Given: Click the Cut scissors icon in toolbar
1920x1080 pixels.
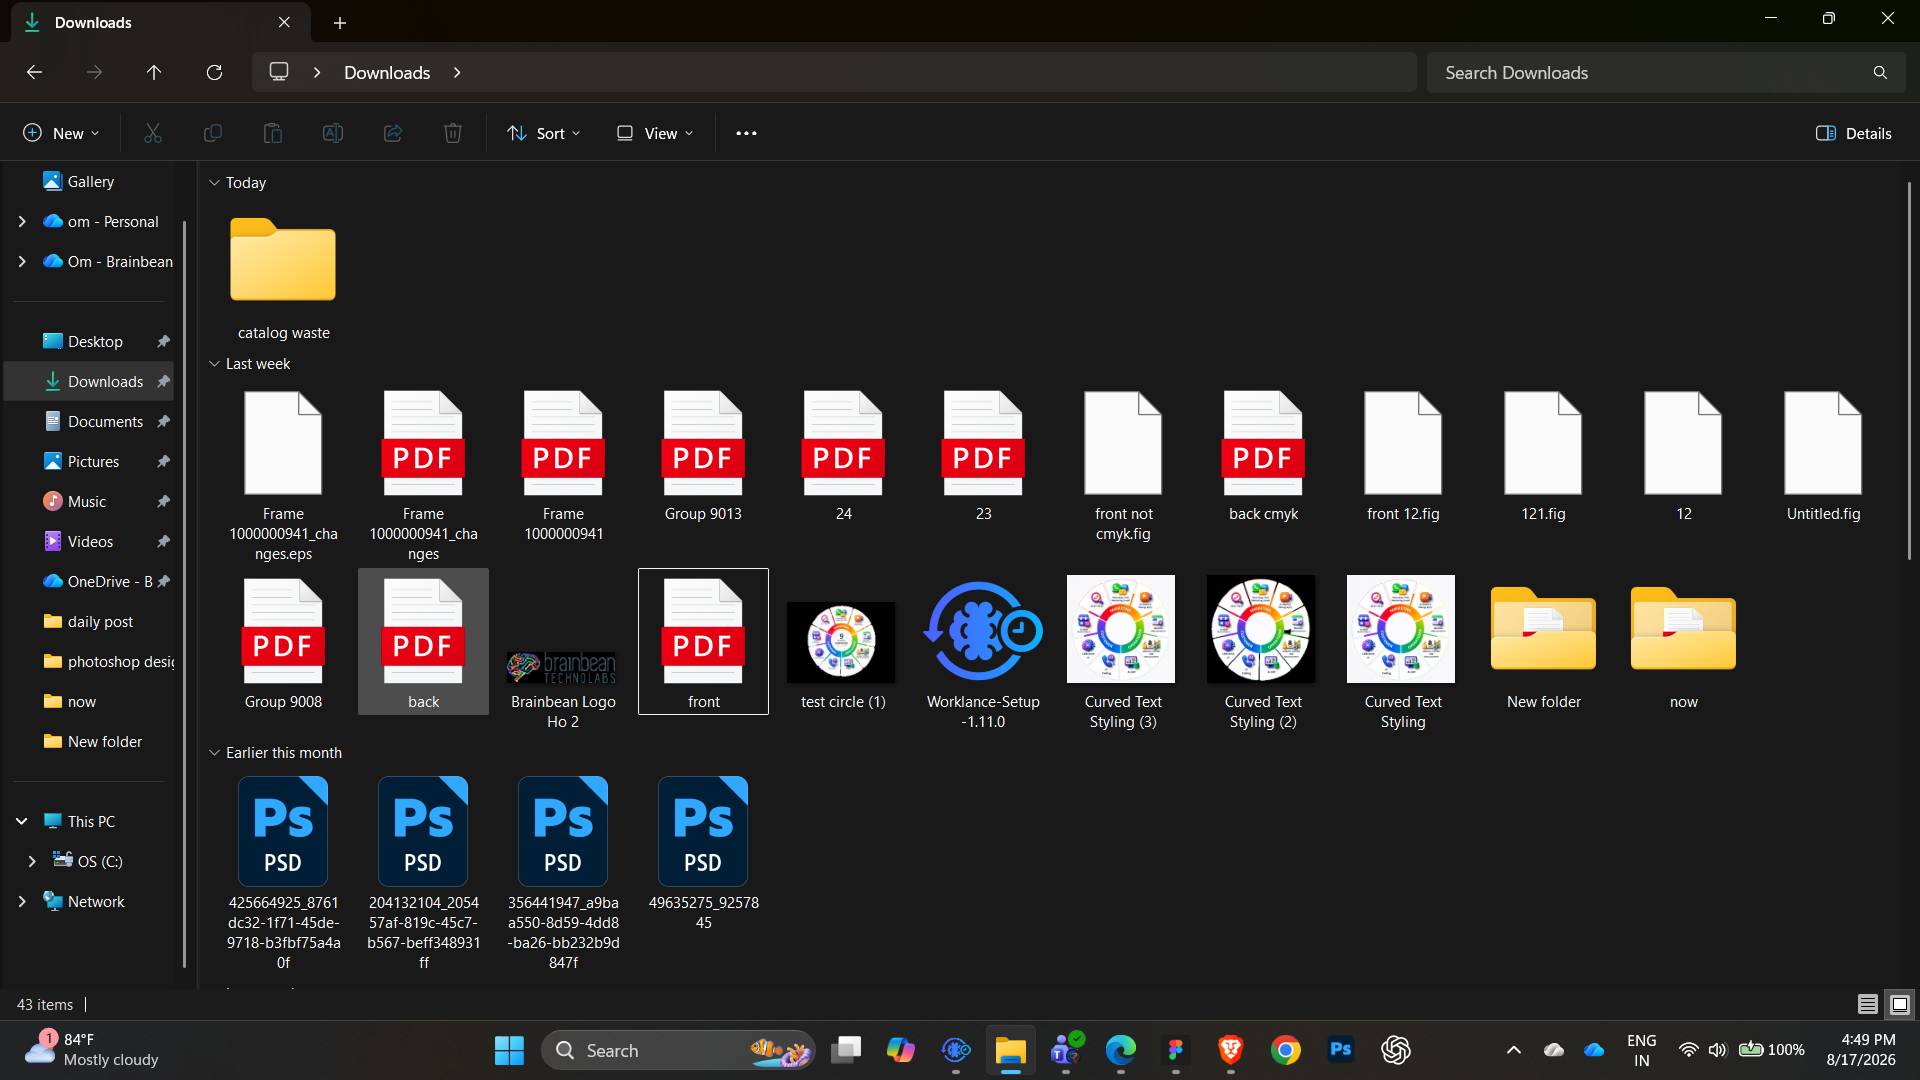Looking at the screenshot, I should pyautogui.click(x=153, y=133).
